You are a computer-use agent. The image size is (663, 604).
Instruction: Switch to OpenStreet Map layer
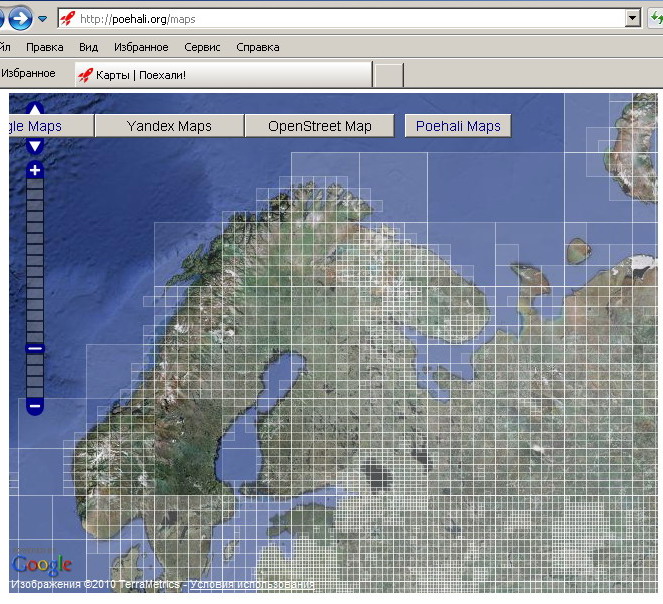tap(320, 126)
